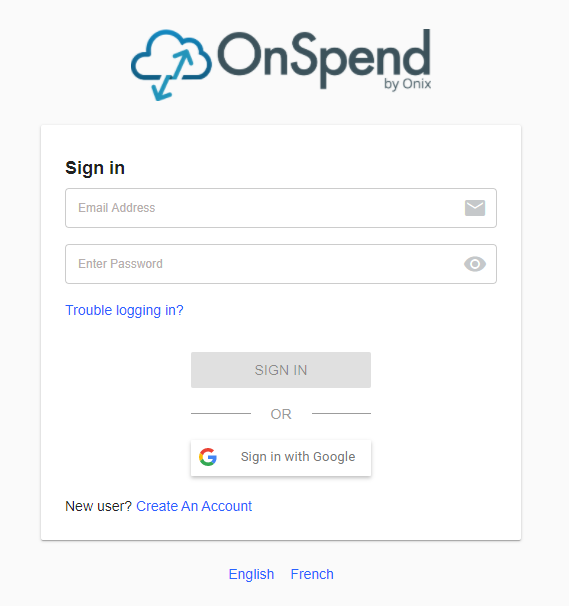
Task: Focus the Enter Password input field
Action: pos(281,264)
